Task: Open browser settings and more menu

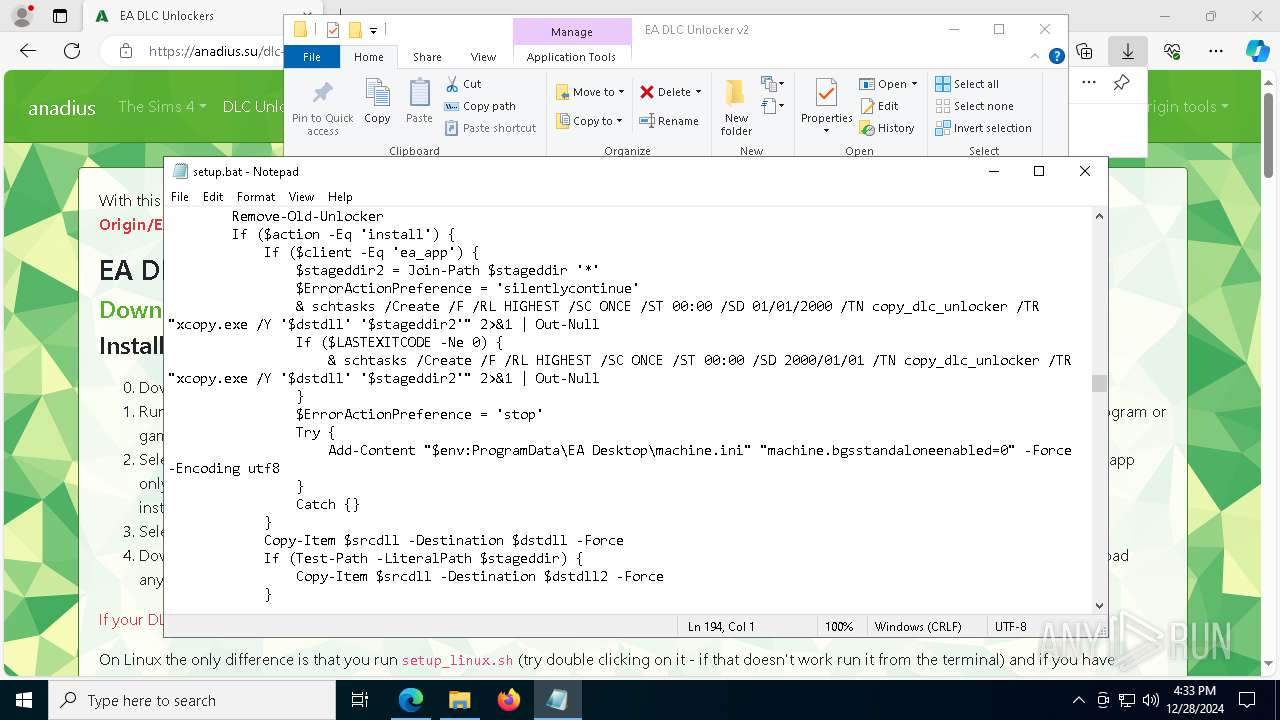Action: point(1215,51)
